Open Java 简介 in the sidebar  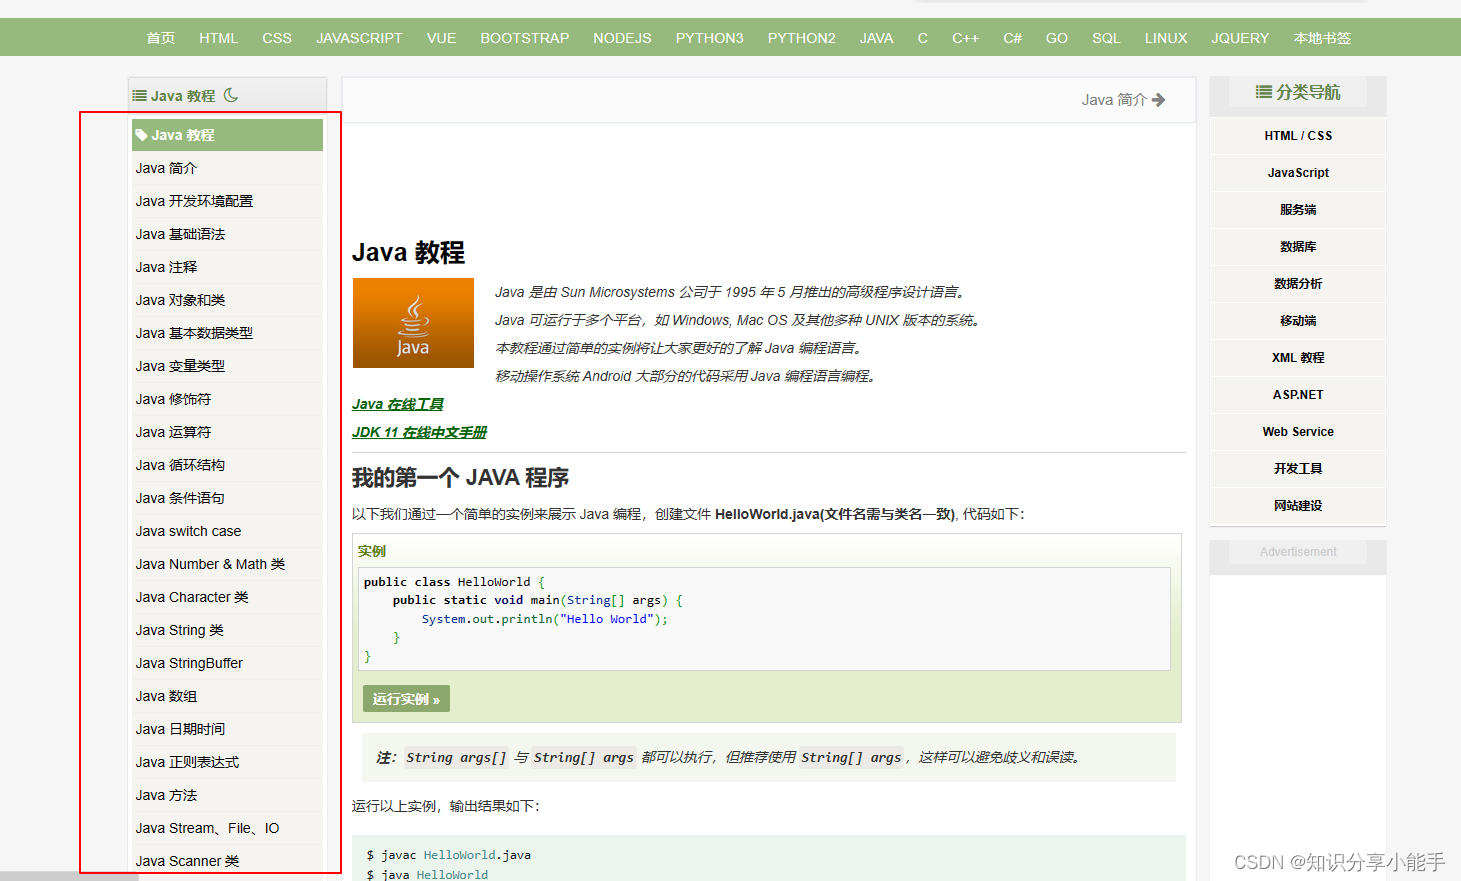(x=227, y=168)
